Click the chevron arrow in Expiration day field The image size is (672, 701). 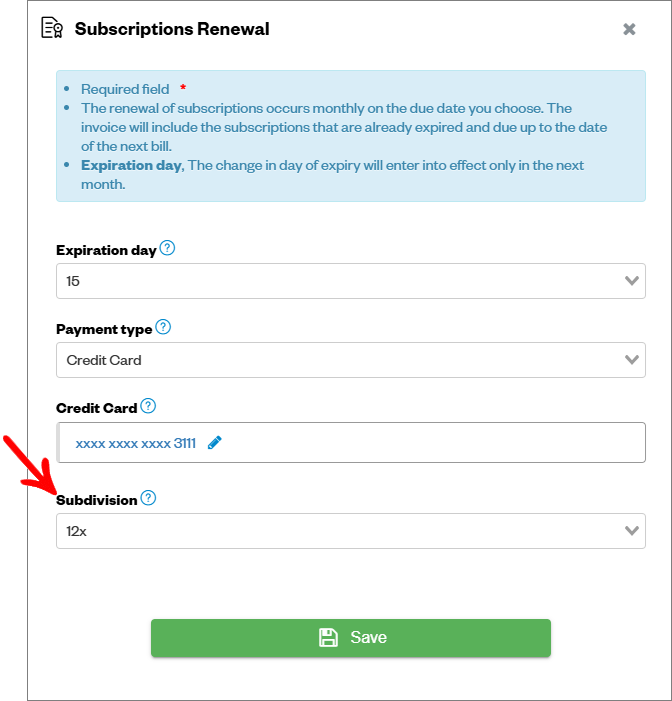click(631, 280)
